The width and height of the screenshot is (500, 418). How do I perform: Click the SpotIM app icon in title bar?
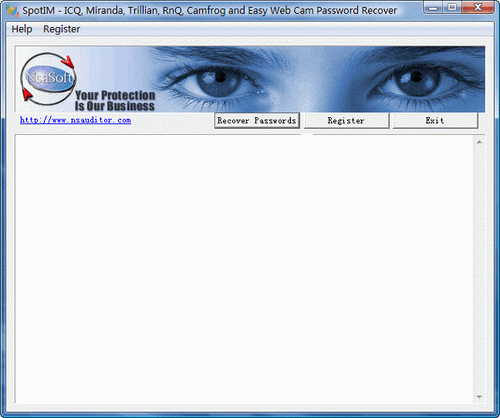[12, 11]
